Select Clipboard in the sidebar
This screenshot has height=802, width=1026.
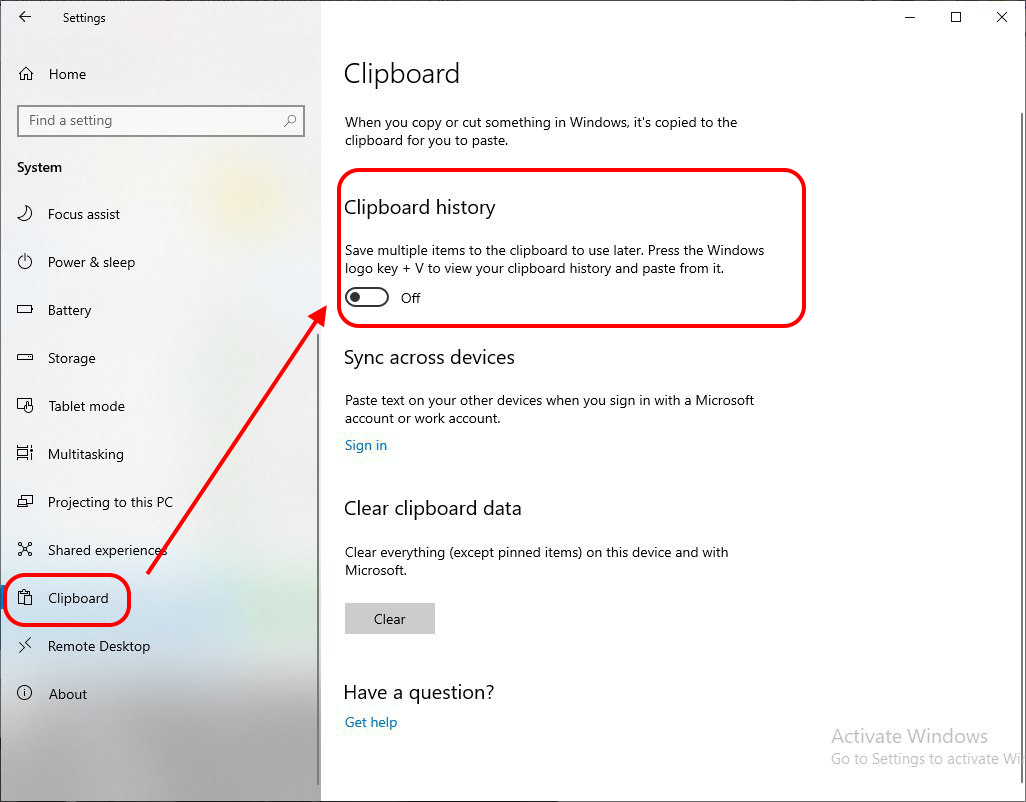coord(78,598)
